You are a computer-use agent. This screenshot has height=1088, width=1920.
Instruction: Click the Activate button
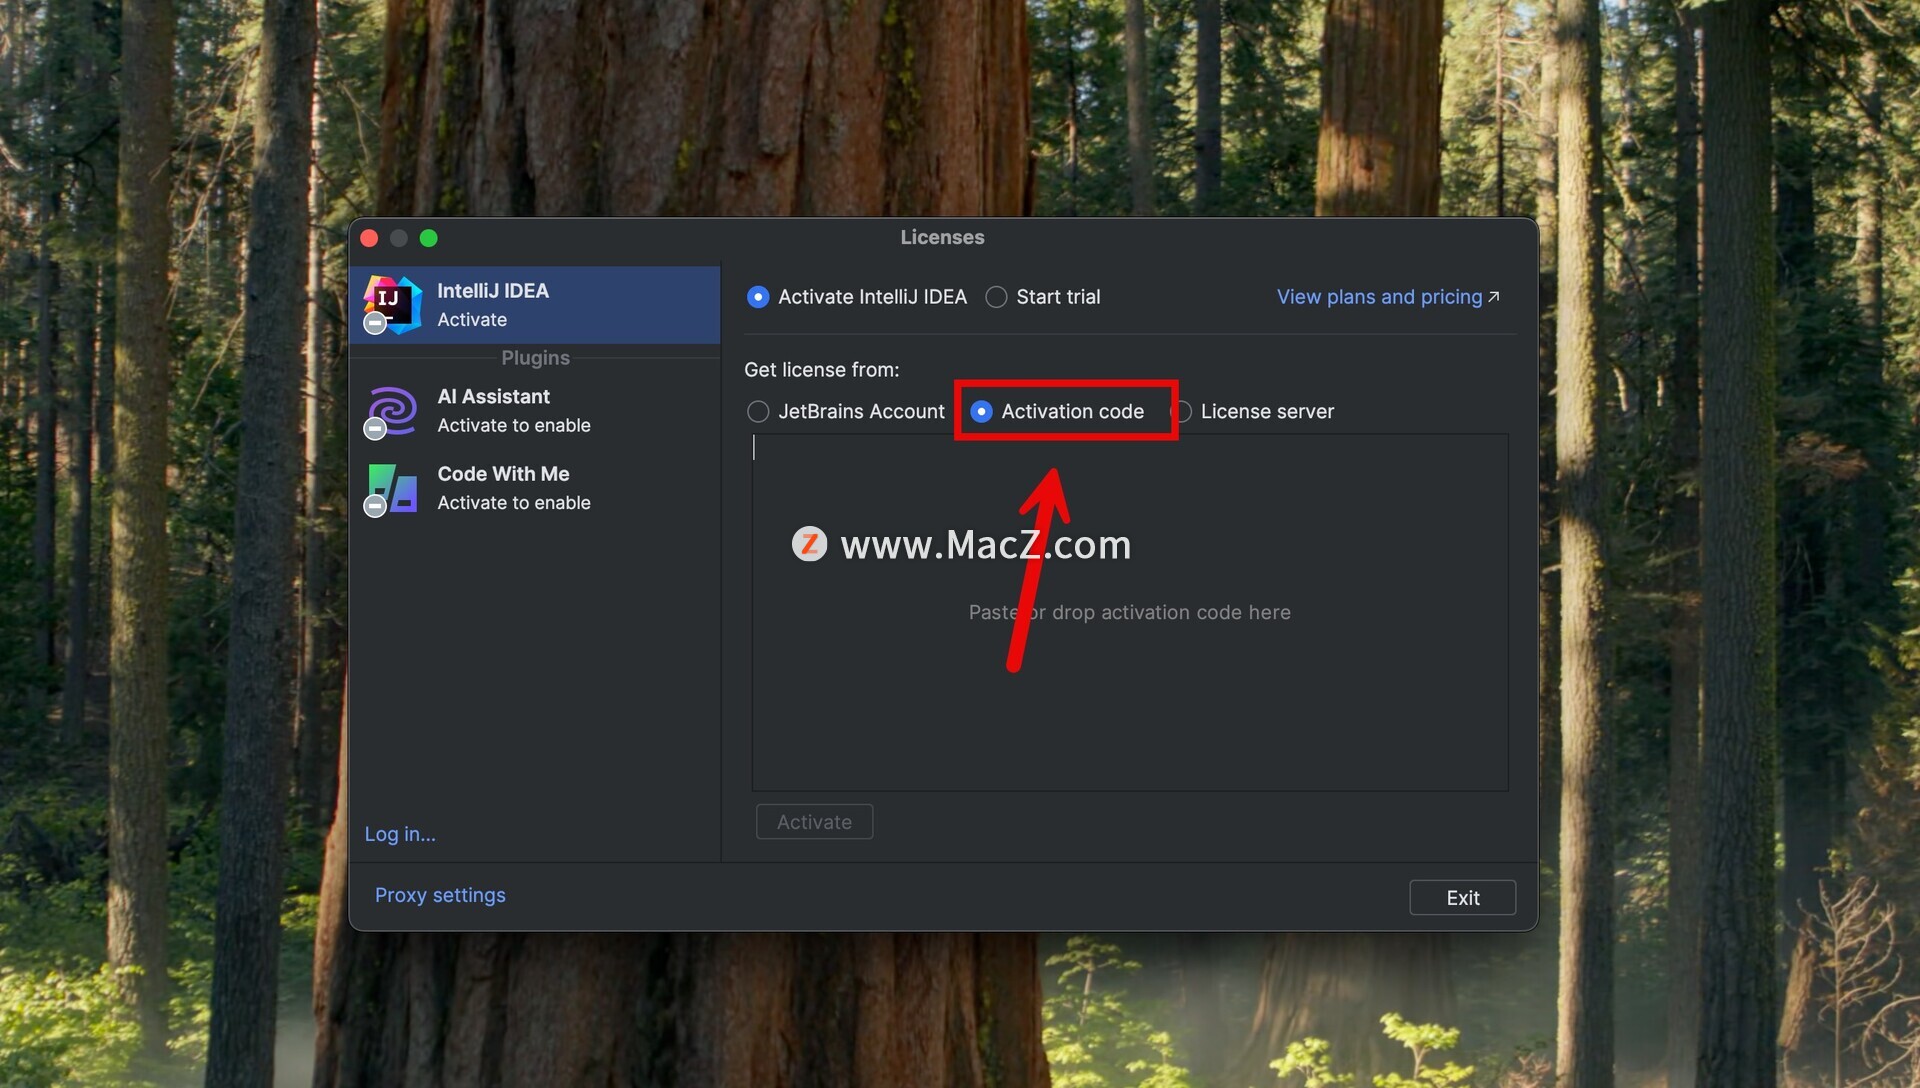point(814,822)
